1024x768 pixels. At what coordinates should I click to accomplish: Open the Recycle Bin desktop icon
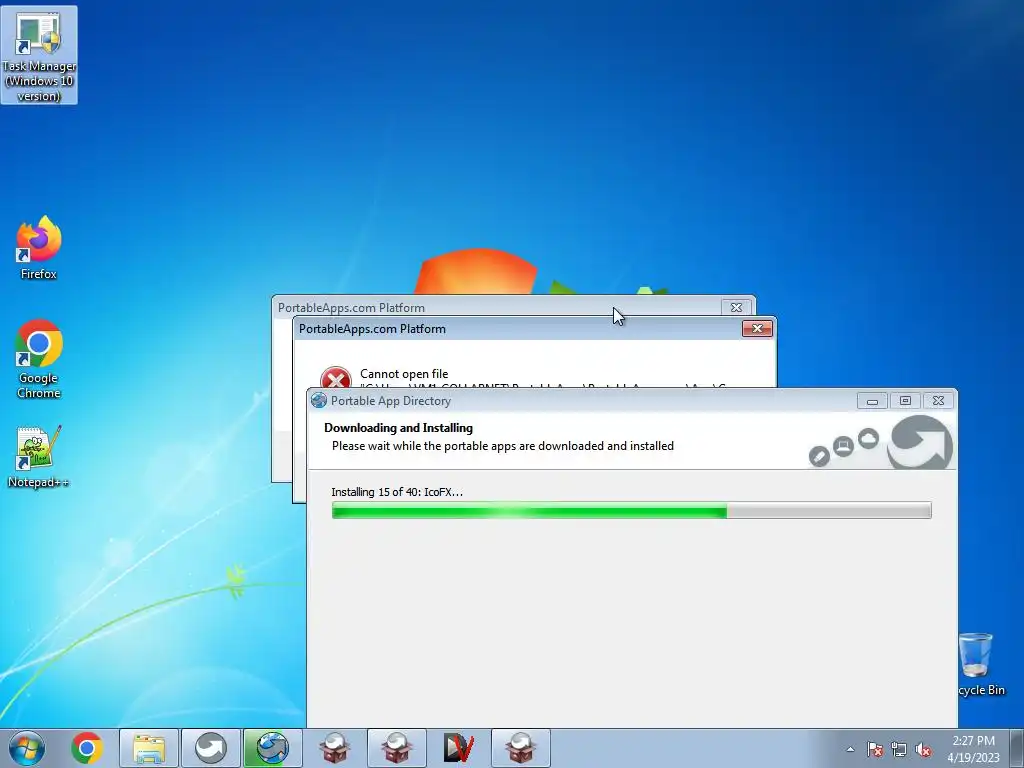(x=982, y=664)
